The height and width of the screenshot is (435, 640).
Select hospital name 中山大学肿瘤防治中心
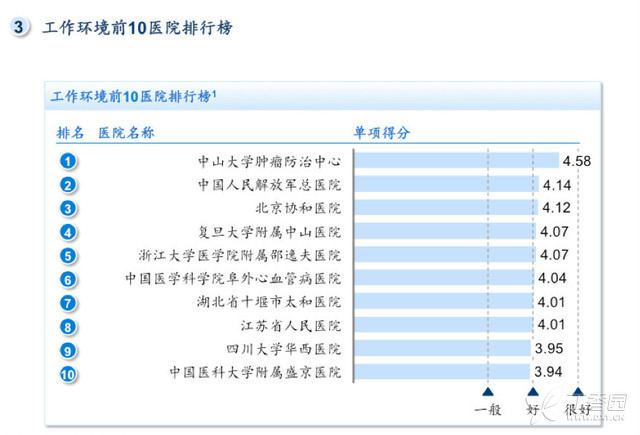click(x=269, y=162)
